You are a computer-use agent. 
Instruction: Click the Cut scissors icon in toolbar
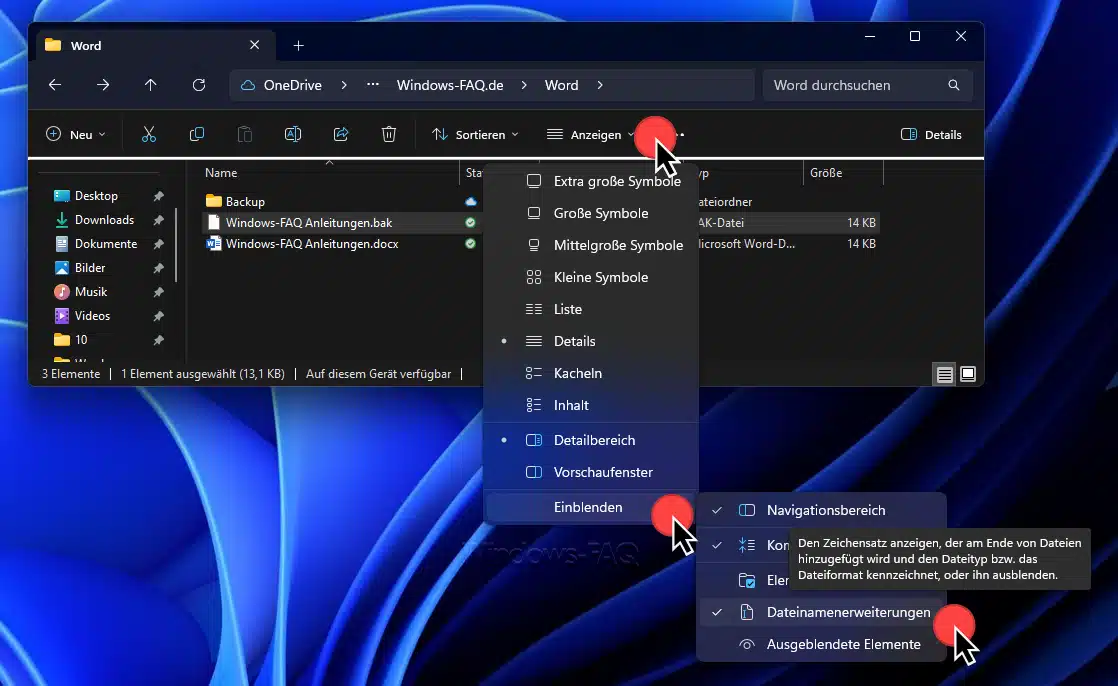coord(149,134)
